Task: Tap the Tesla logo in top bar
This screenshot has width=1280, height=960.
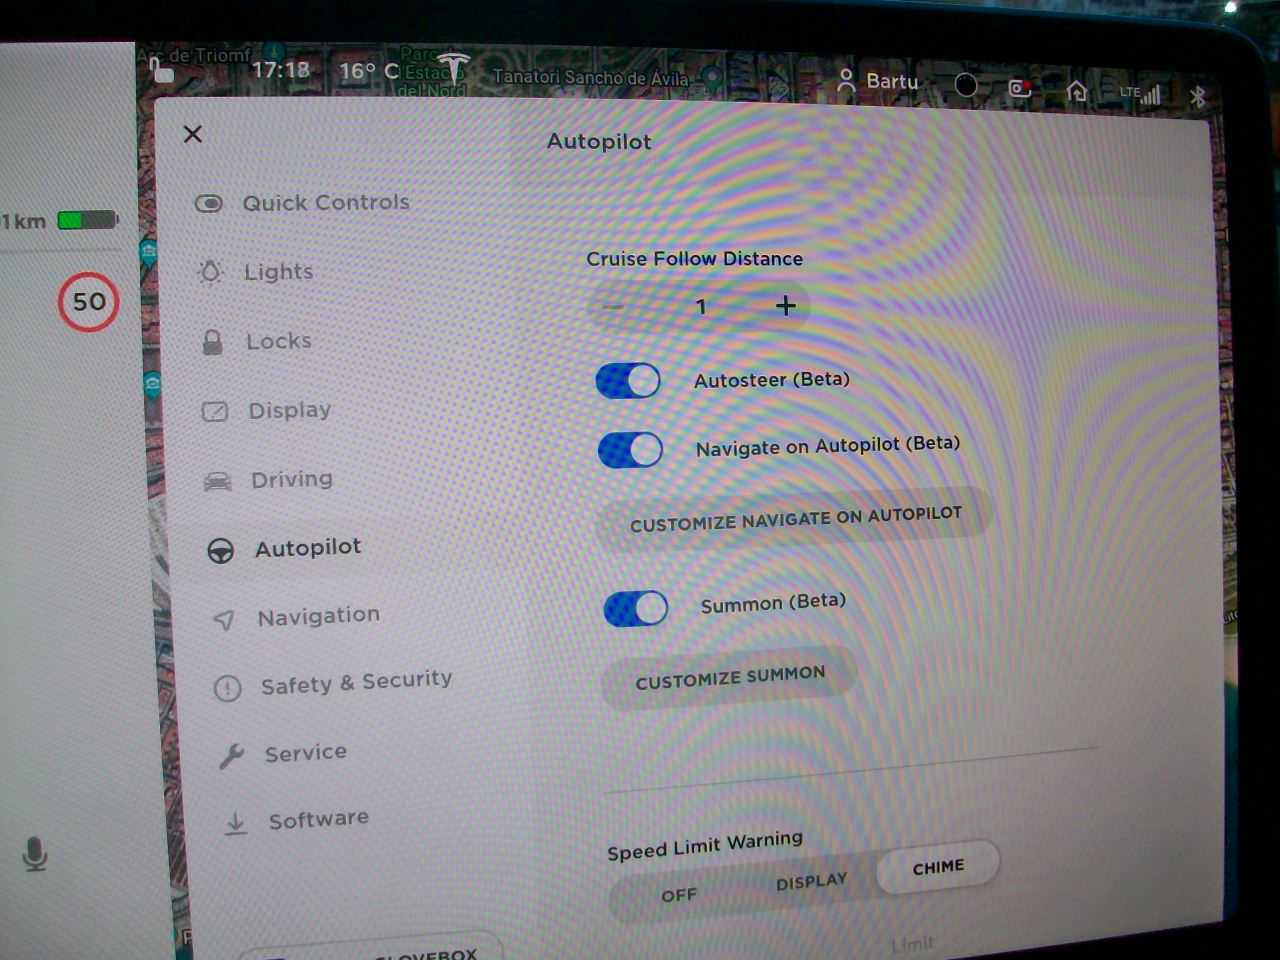Action: (453, 69)
